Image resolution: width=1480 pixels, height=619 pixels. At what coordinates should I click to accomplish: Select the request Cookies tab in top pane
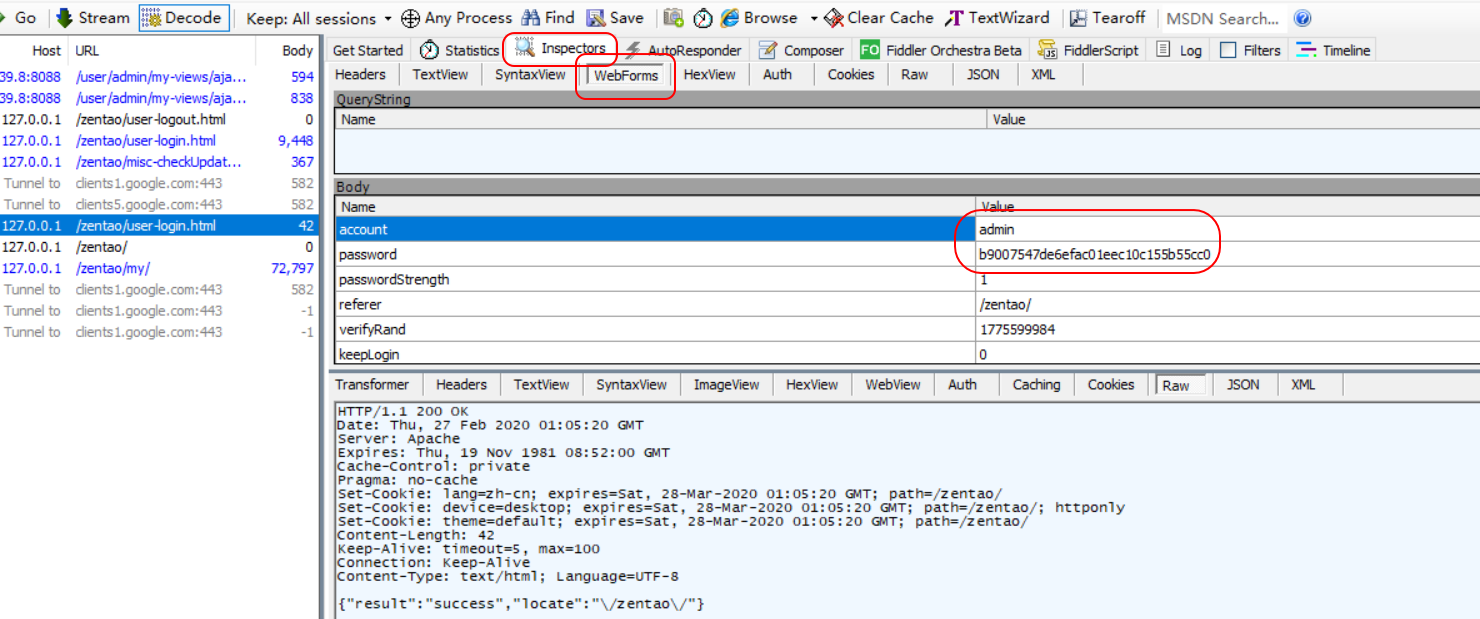pyautogui.click(x=850, y=74)
